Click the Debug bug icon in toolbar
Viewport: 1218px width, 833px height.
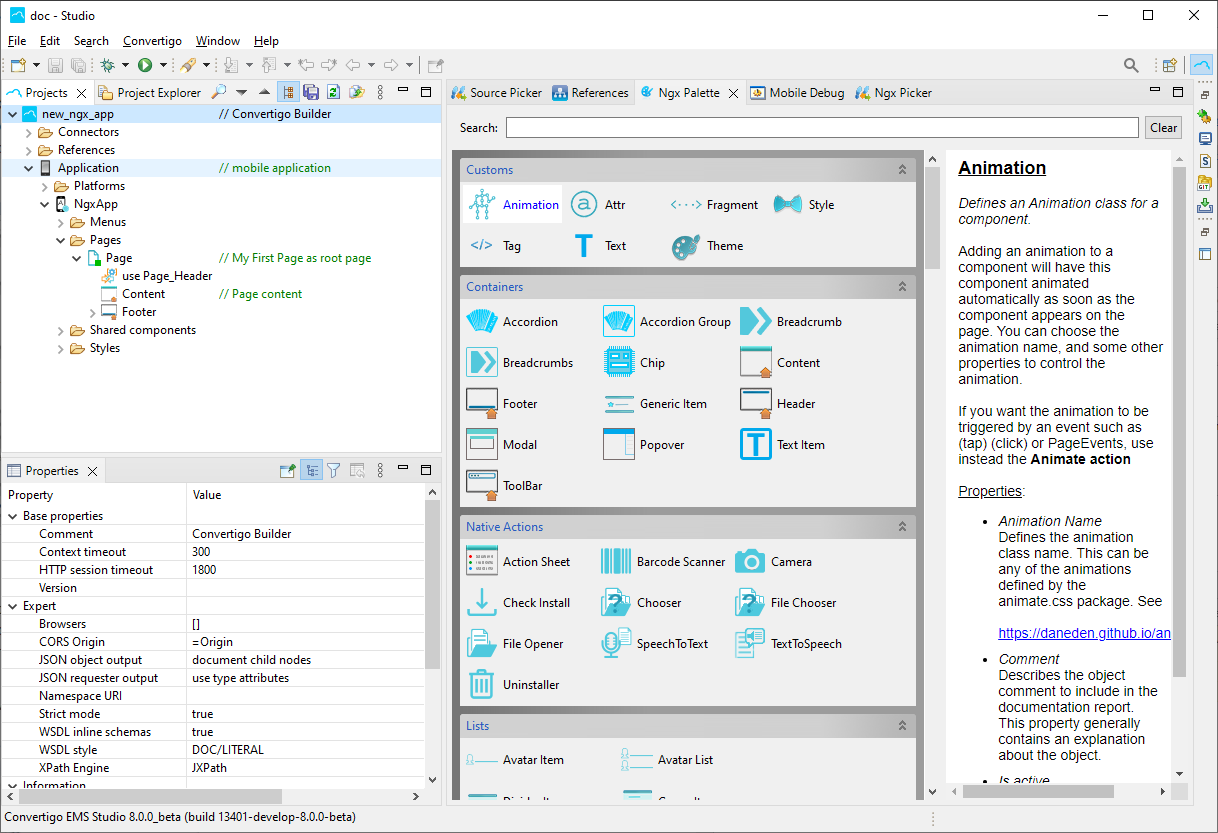click(107, 65)
